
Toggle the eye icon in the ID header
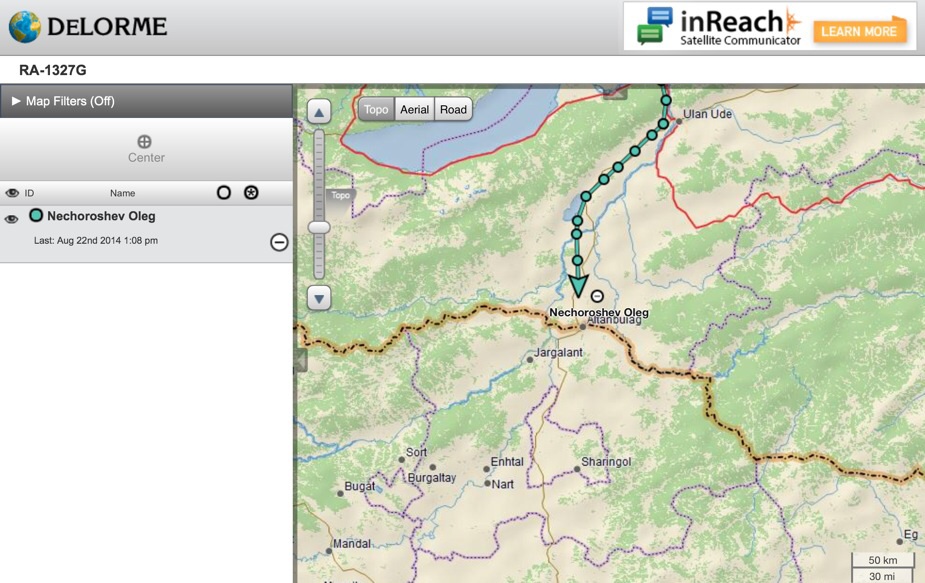coord(12,193)
